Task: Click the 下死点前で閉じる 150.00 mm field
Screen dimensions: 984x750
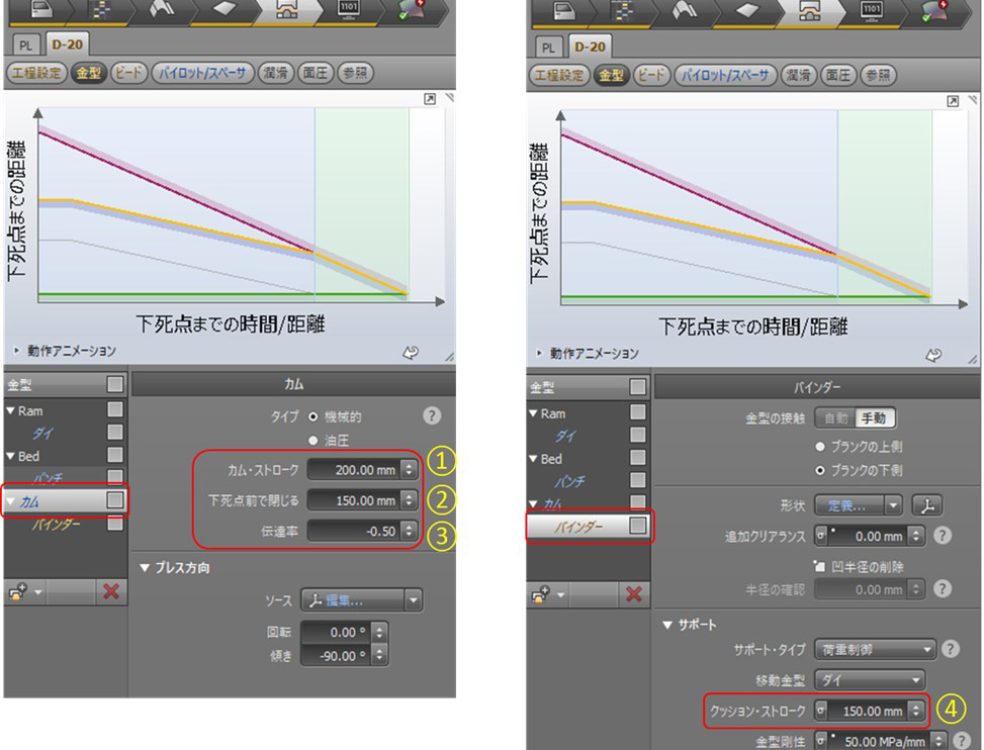Action: pos(362,500)
